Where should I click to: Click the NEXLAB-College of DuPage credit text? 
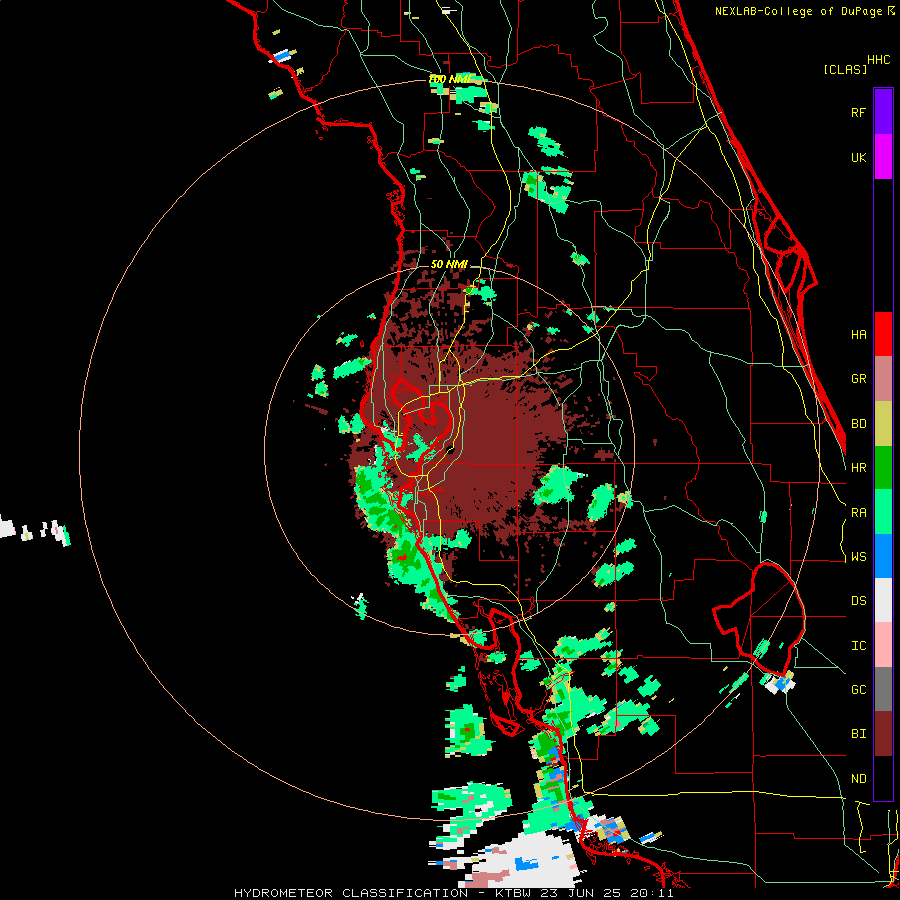[x=800, y=11]
